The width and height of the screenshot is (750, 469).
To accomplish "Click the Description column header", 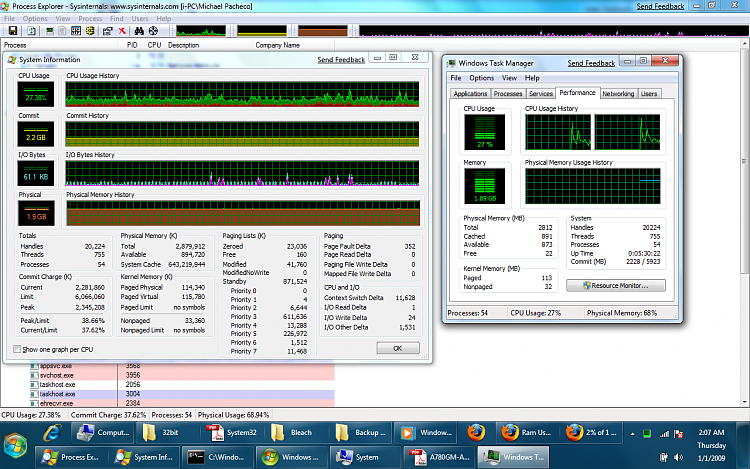I will click(209, 45).
